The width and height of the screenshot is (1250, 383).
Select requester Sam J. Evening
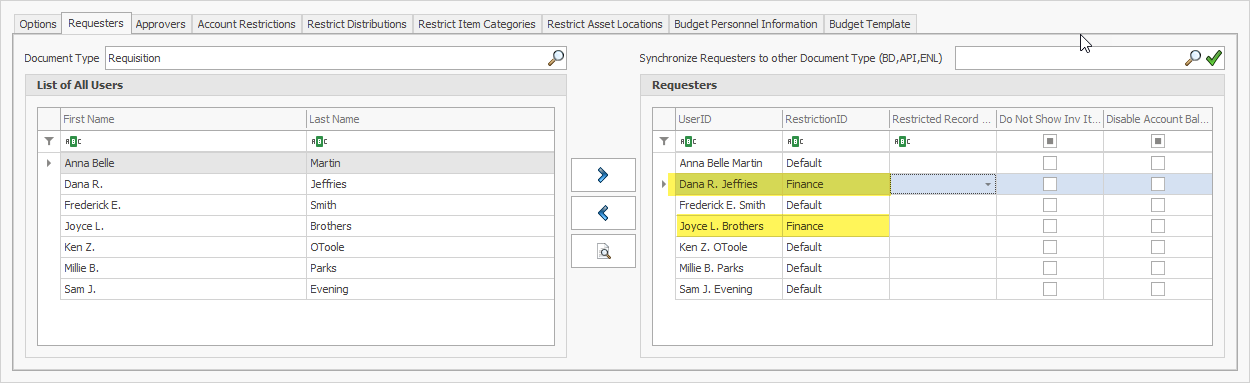[x=728, y=289]
